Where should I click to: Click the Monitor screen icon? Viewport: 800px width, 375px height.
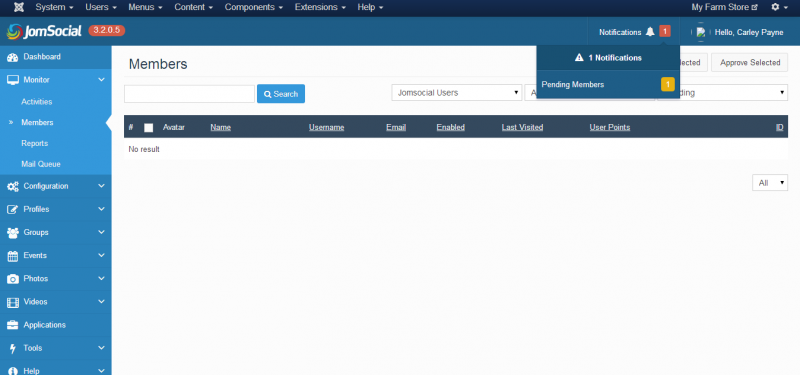point(13,80)
